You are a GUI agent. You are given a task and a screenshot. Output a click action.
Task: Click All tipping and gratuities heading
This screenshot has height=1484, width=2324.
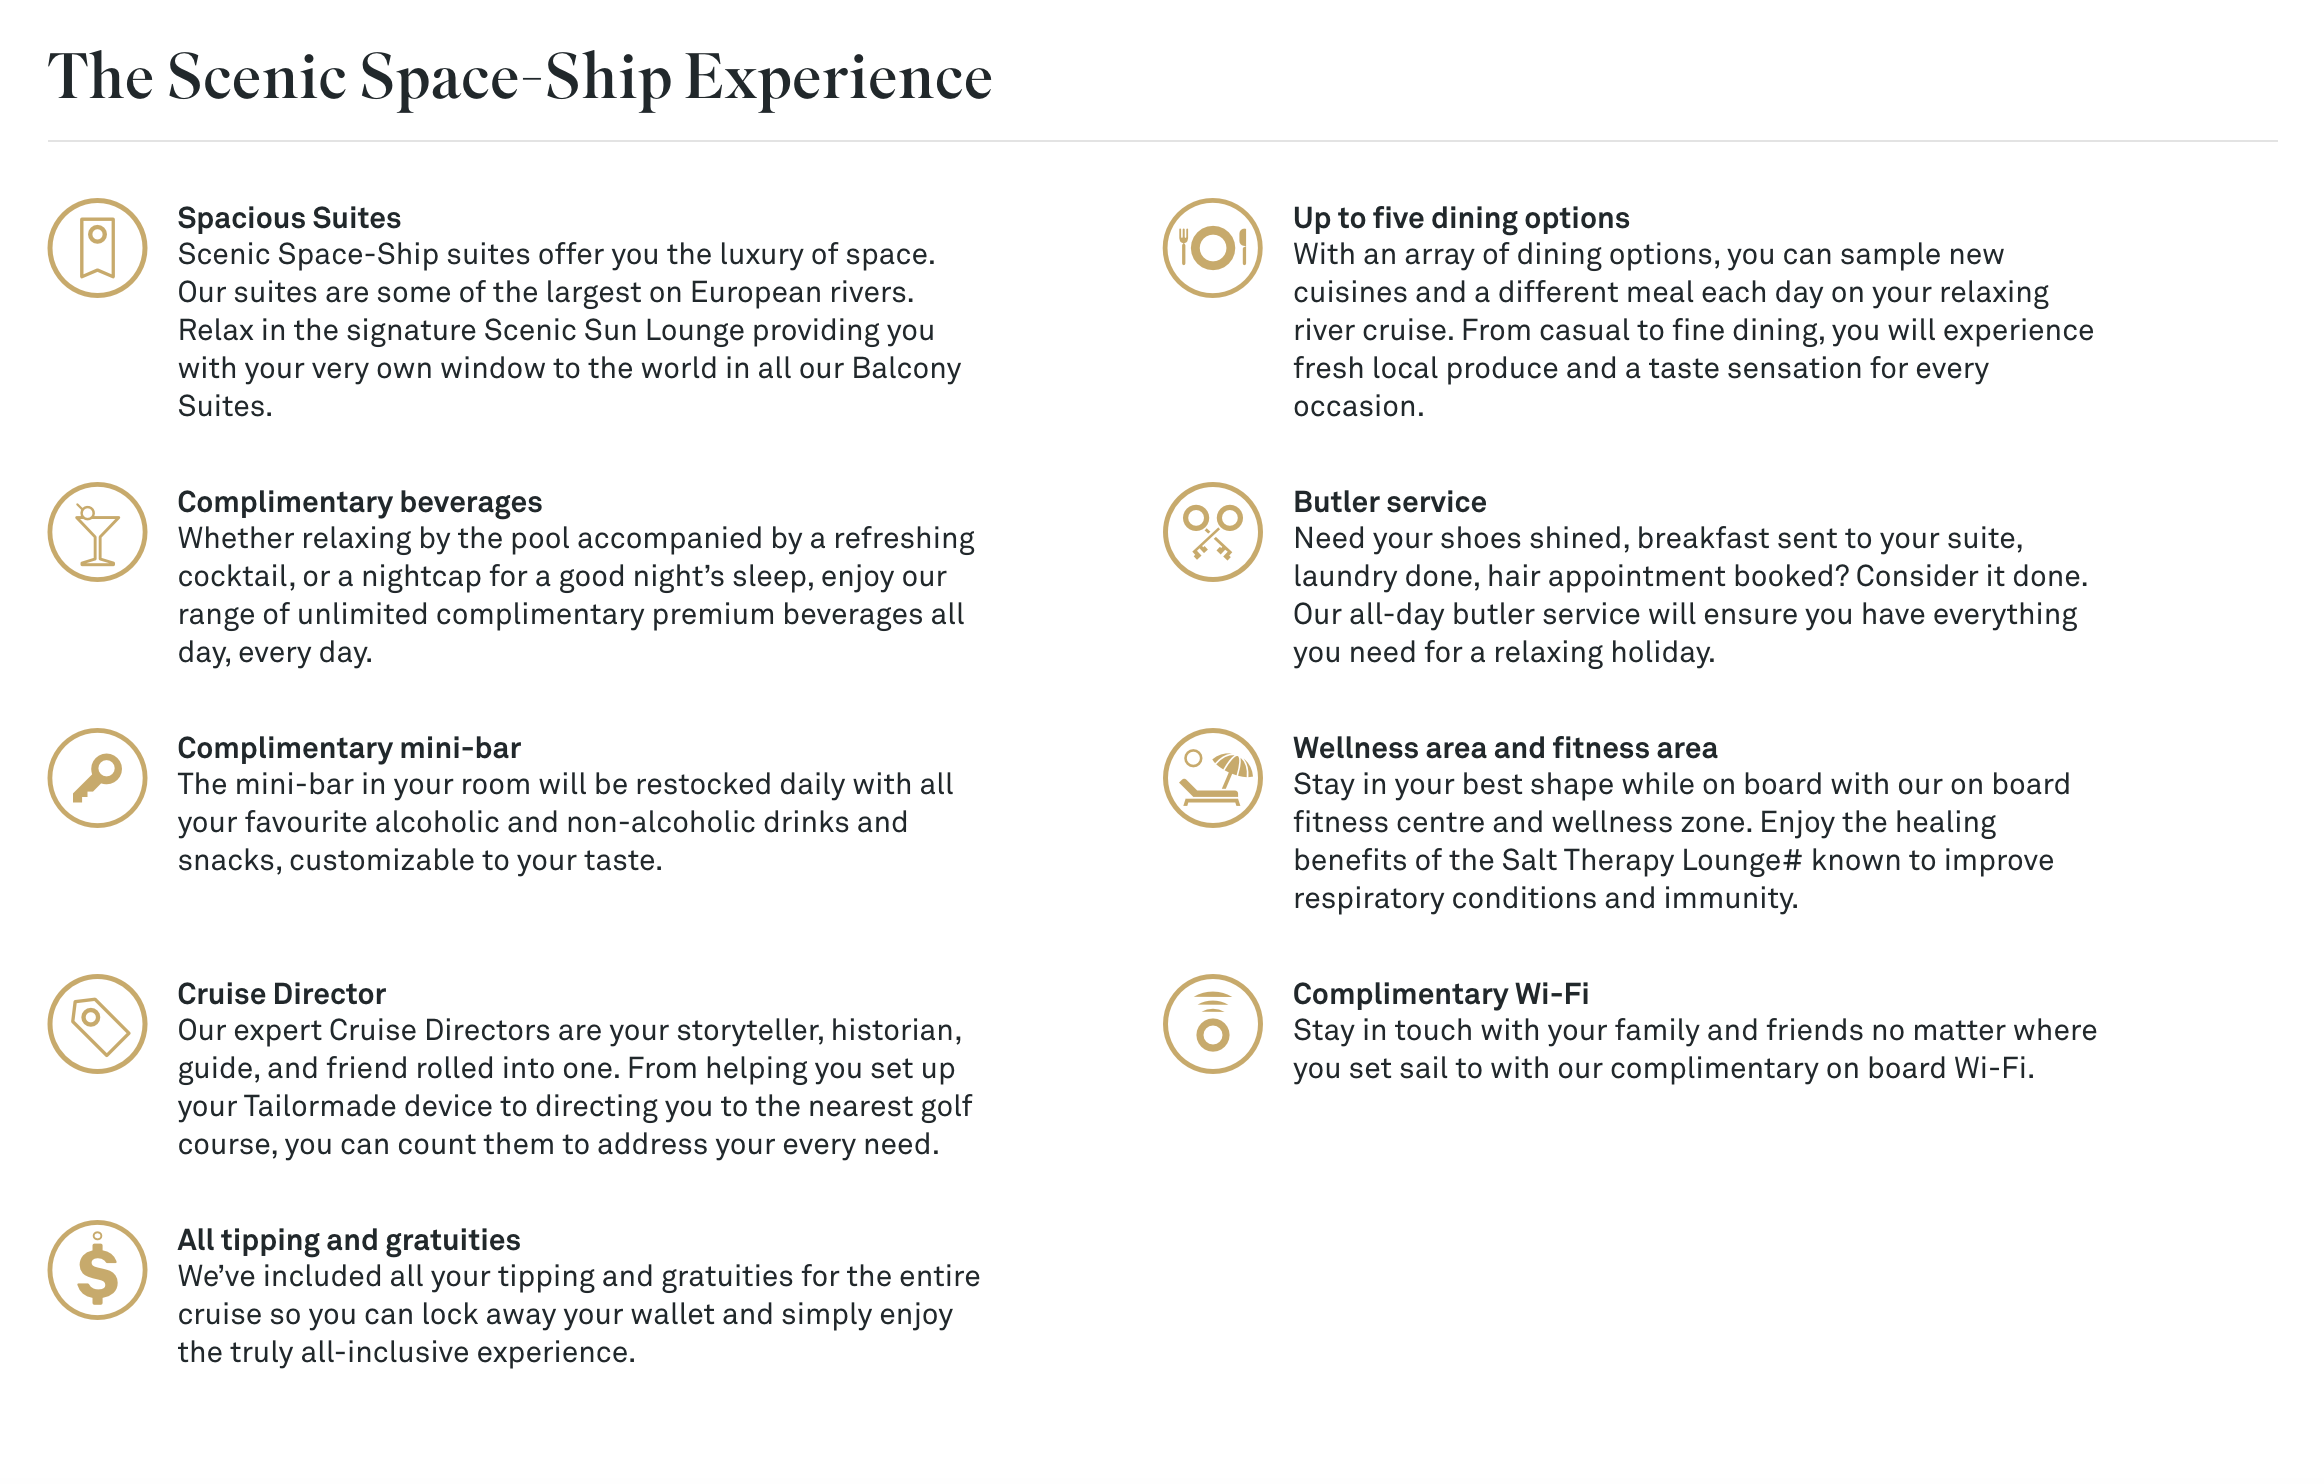tap(349, 1240)
